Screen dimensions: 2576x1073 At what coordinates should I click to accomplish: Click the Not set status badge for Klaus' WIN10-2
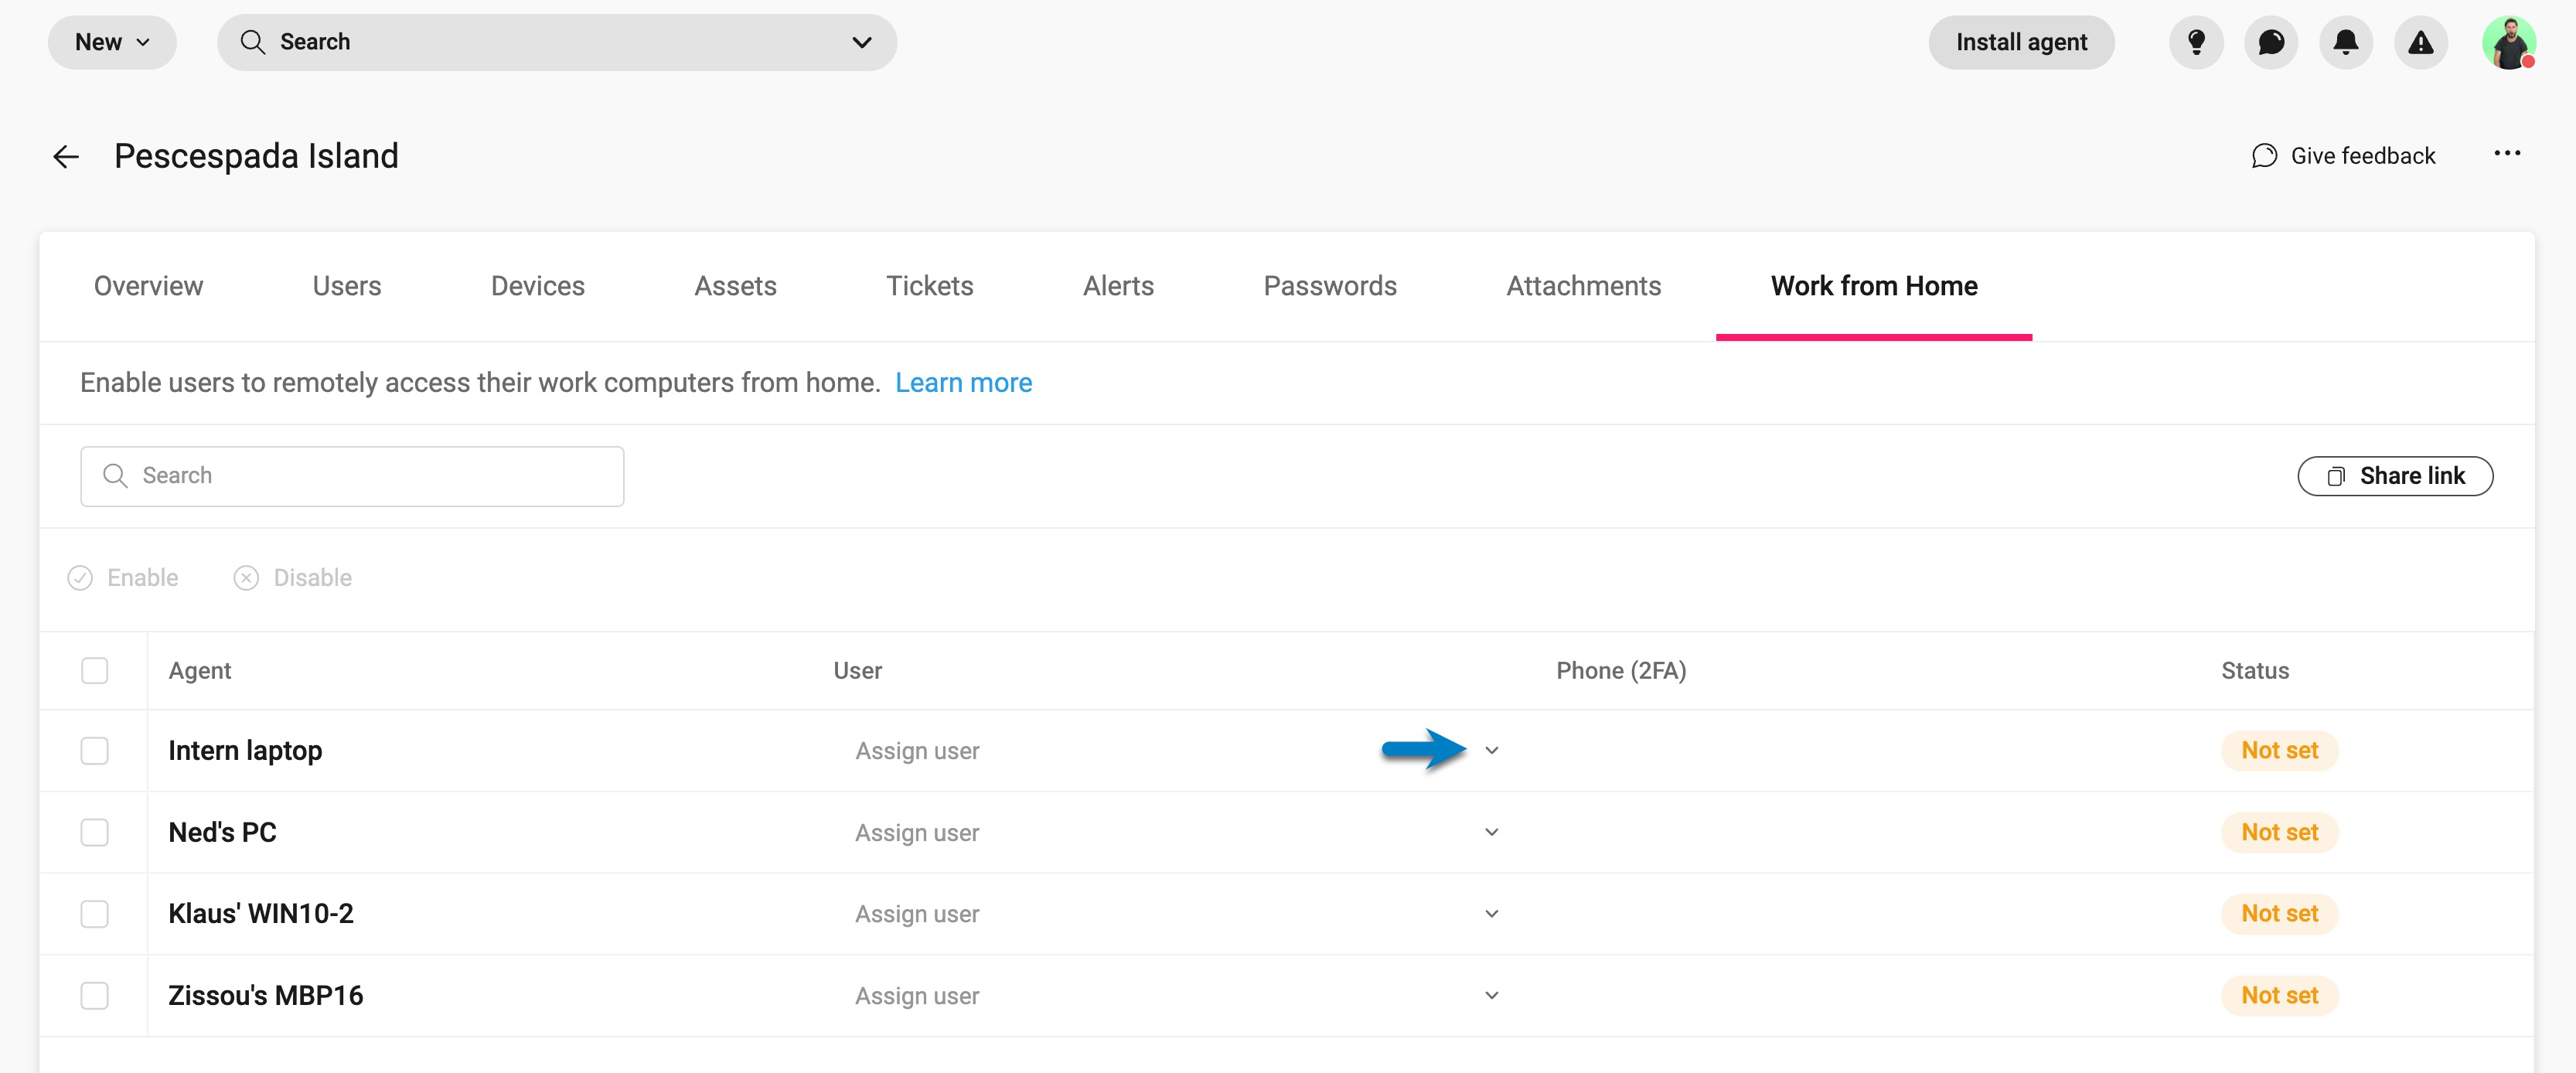click(x=2279, y=913)
